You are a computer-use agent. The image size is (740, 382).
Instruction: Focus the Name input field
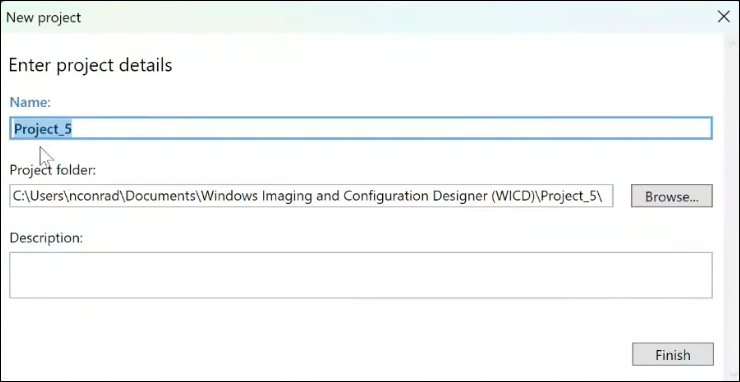click(x=361, y=128)
